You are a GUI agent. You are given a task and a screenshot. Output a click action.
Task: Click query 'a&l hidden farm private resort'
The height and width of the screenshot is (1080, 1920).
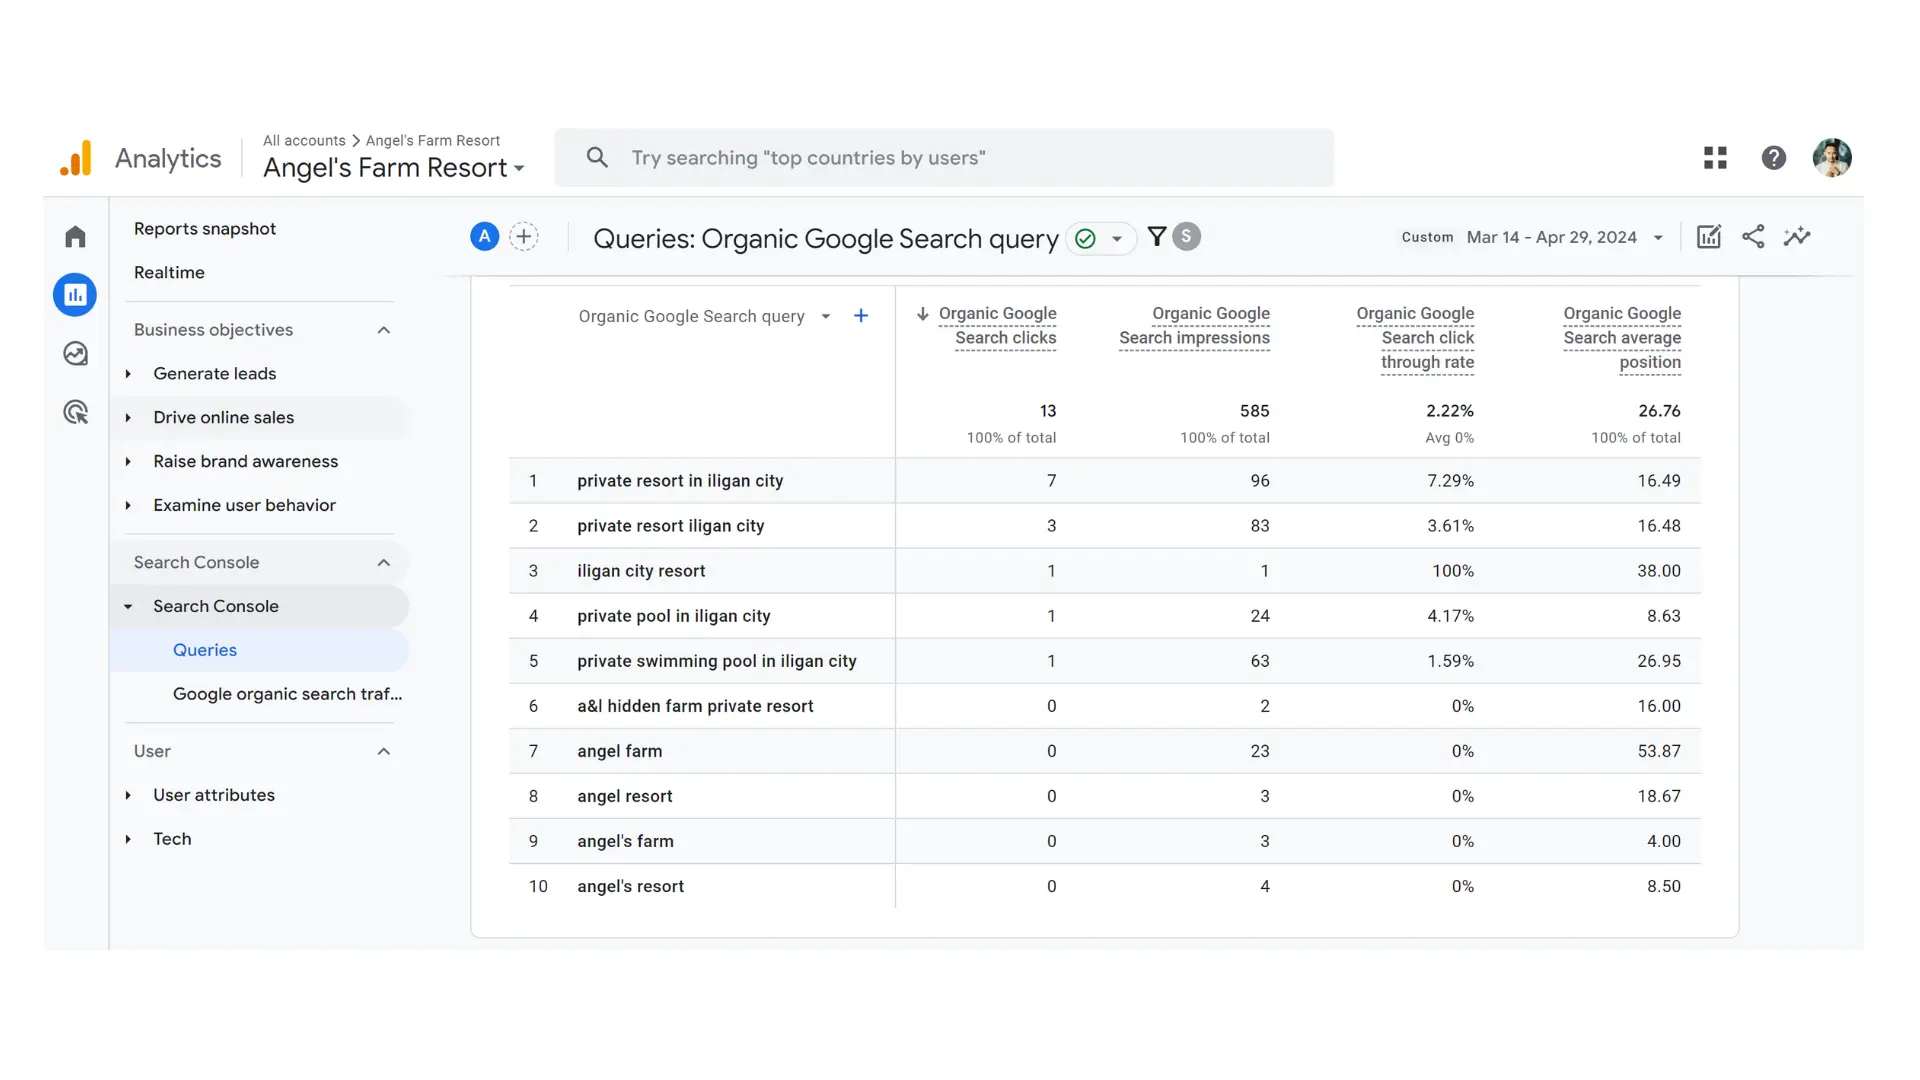point(695,706)
